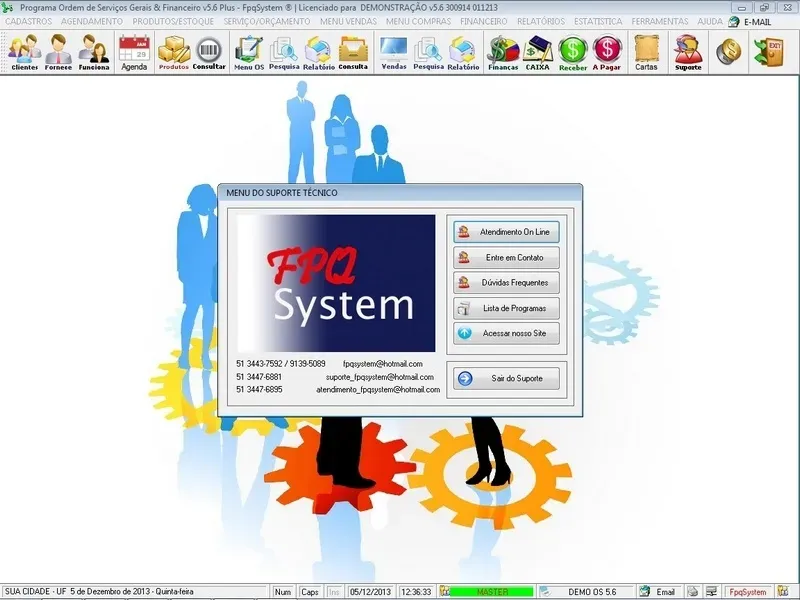Open the CAIXA cash register icon
The image size is (800, 600).
[x=538, y=51]
